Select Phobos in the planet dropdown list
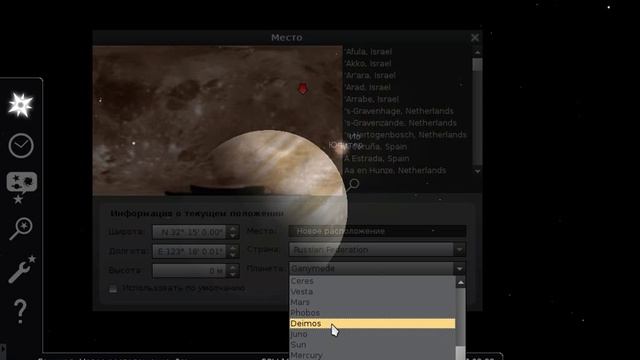The image size is (640, 360). click(x=372, y=313)
